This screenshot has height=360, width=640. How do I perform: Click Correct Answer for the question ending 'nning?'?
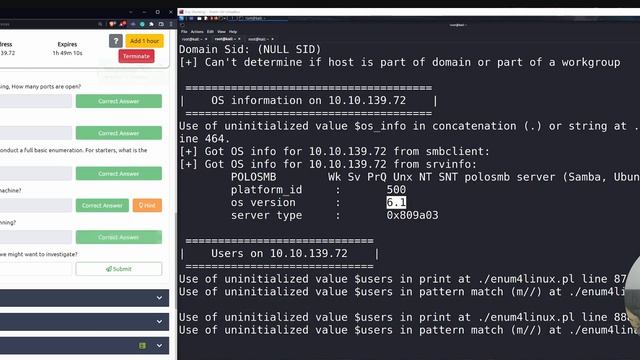tap(119, 237)
